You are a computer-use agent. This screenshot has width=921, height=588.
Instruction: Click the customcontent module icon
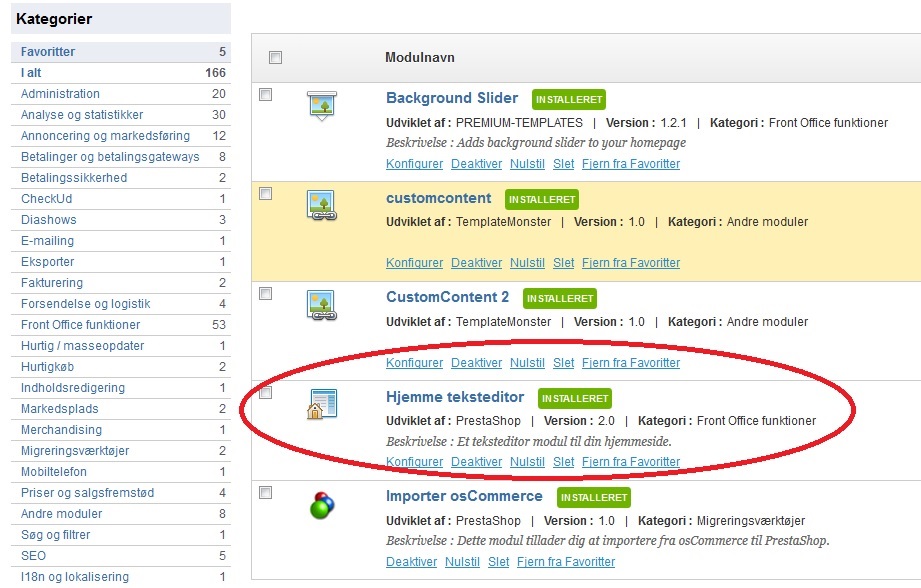322,205
